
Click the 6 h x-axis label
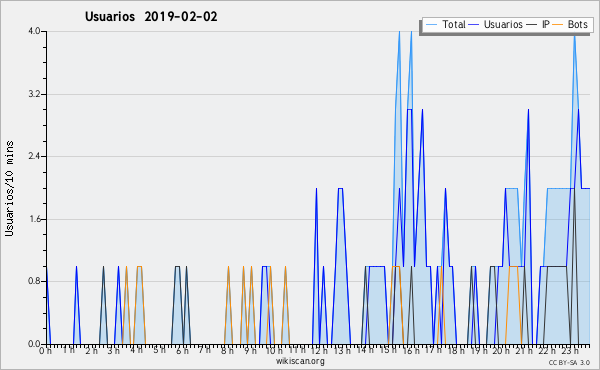point(182,351)
